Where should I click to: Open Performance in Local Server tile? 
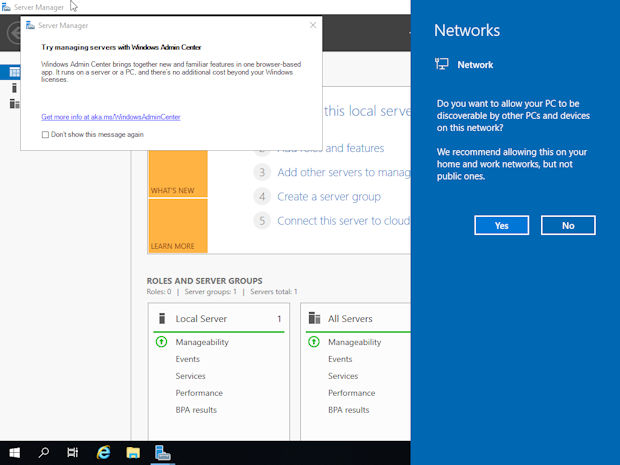(x=199, y=393)
